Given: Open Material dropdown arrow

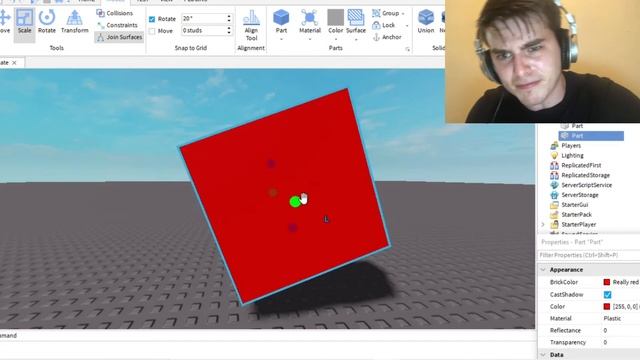Looking at the screenshot, I should [x=310, y=39].
